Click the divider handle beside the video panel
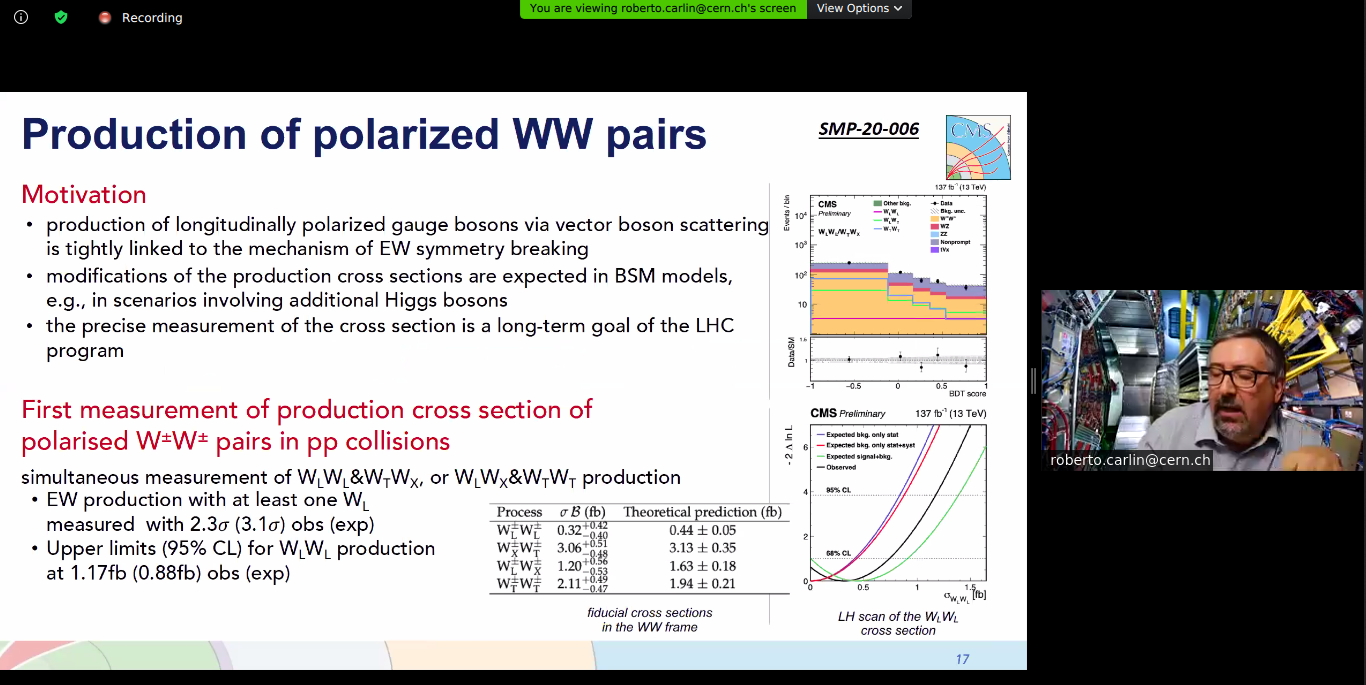This screenshot has width=1366, height=685. click(x=1033, y=380)
